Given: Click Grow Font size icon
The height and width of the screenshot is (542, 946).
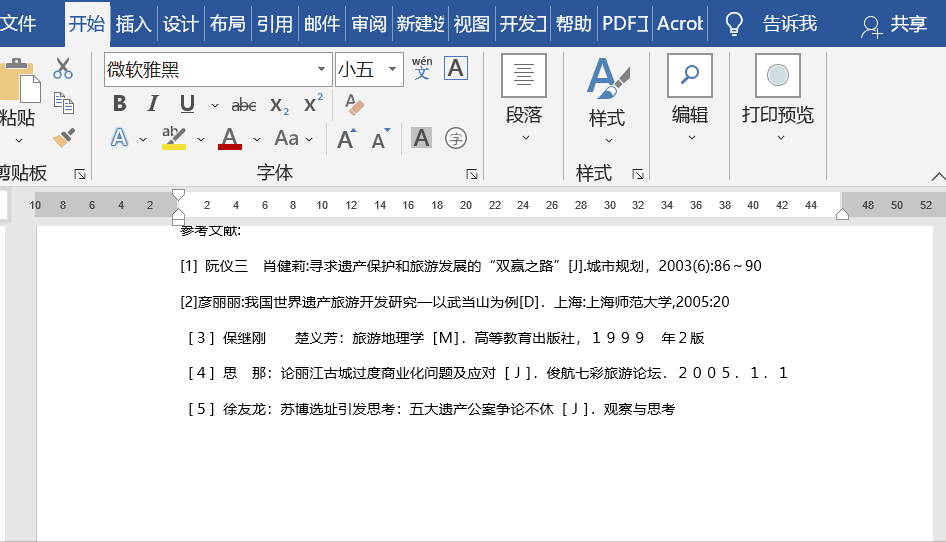Looking at the screenshot, I should (347, 139).
